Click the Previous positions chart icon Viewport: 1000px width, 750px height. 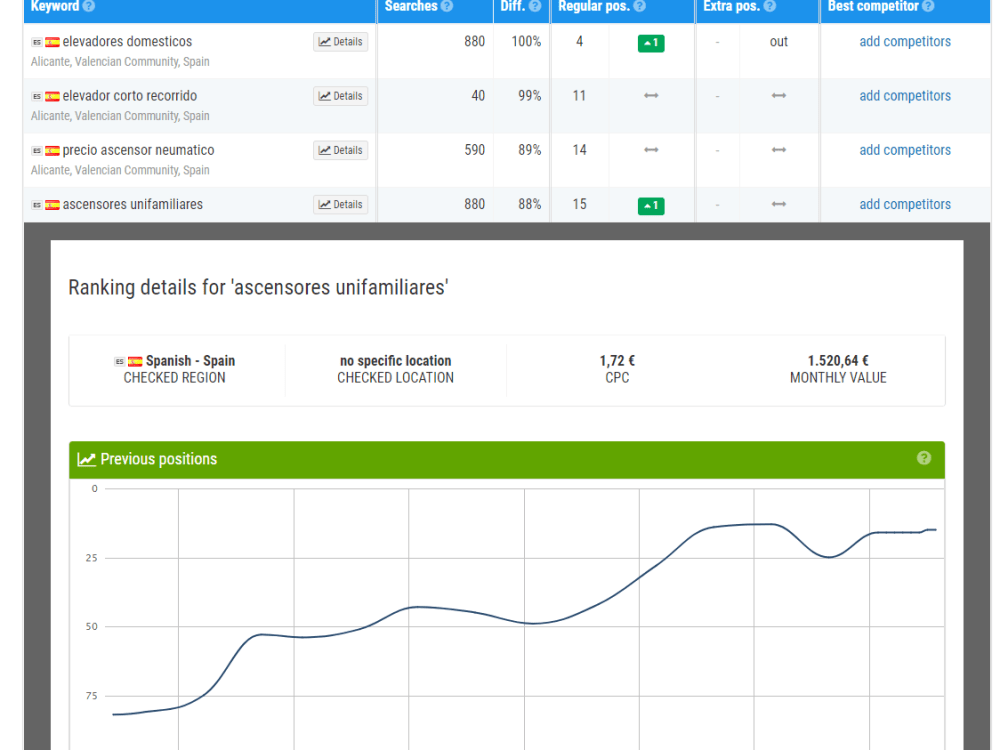tap(86, 459)
